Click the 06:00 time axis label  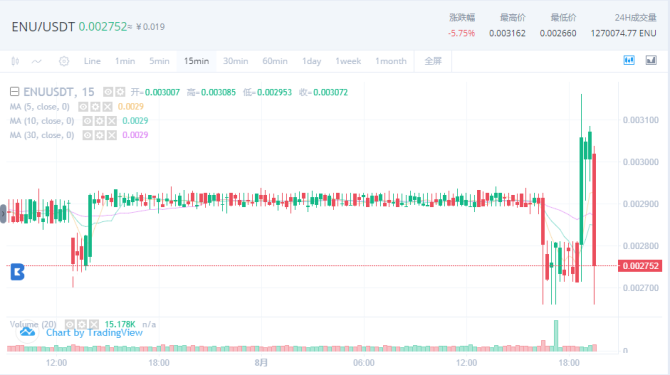[364, 363]
